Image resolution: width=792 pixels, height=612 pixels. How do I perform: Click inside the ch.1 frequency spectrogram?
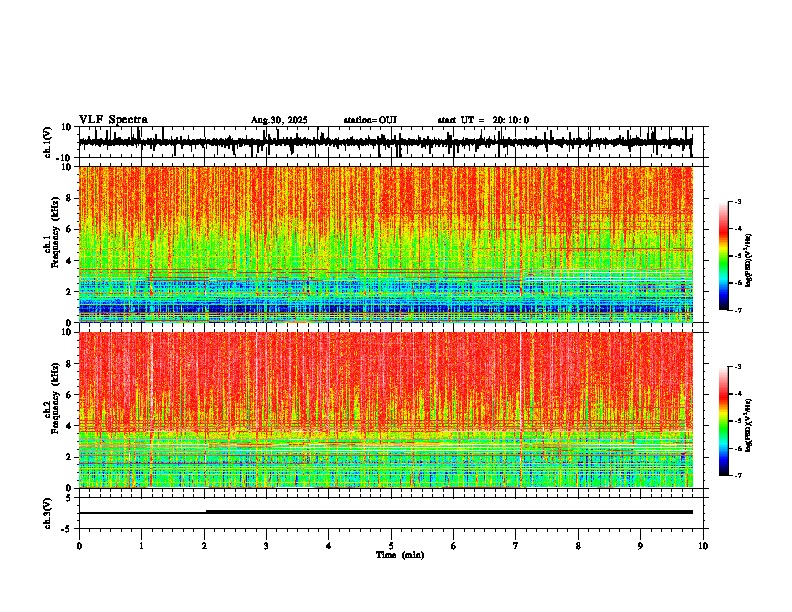385,244
